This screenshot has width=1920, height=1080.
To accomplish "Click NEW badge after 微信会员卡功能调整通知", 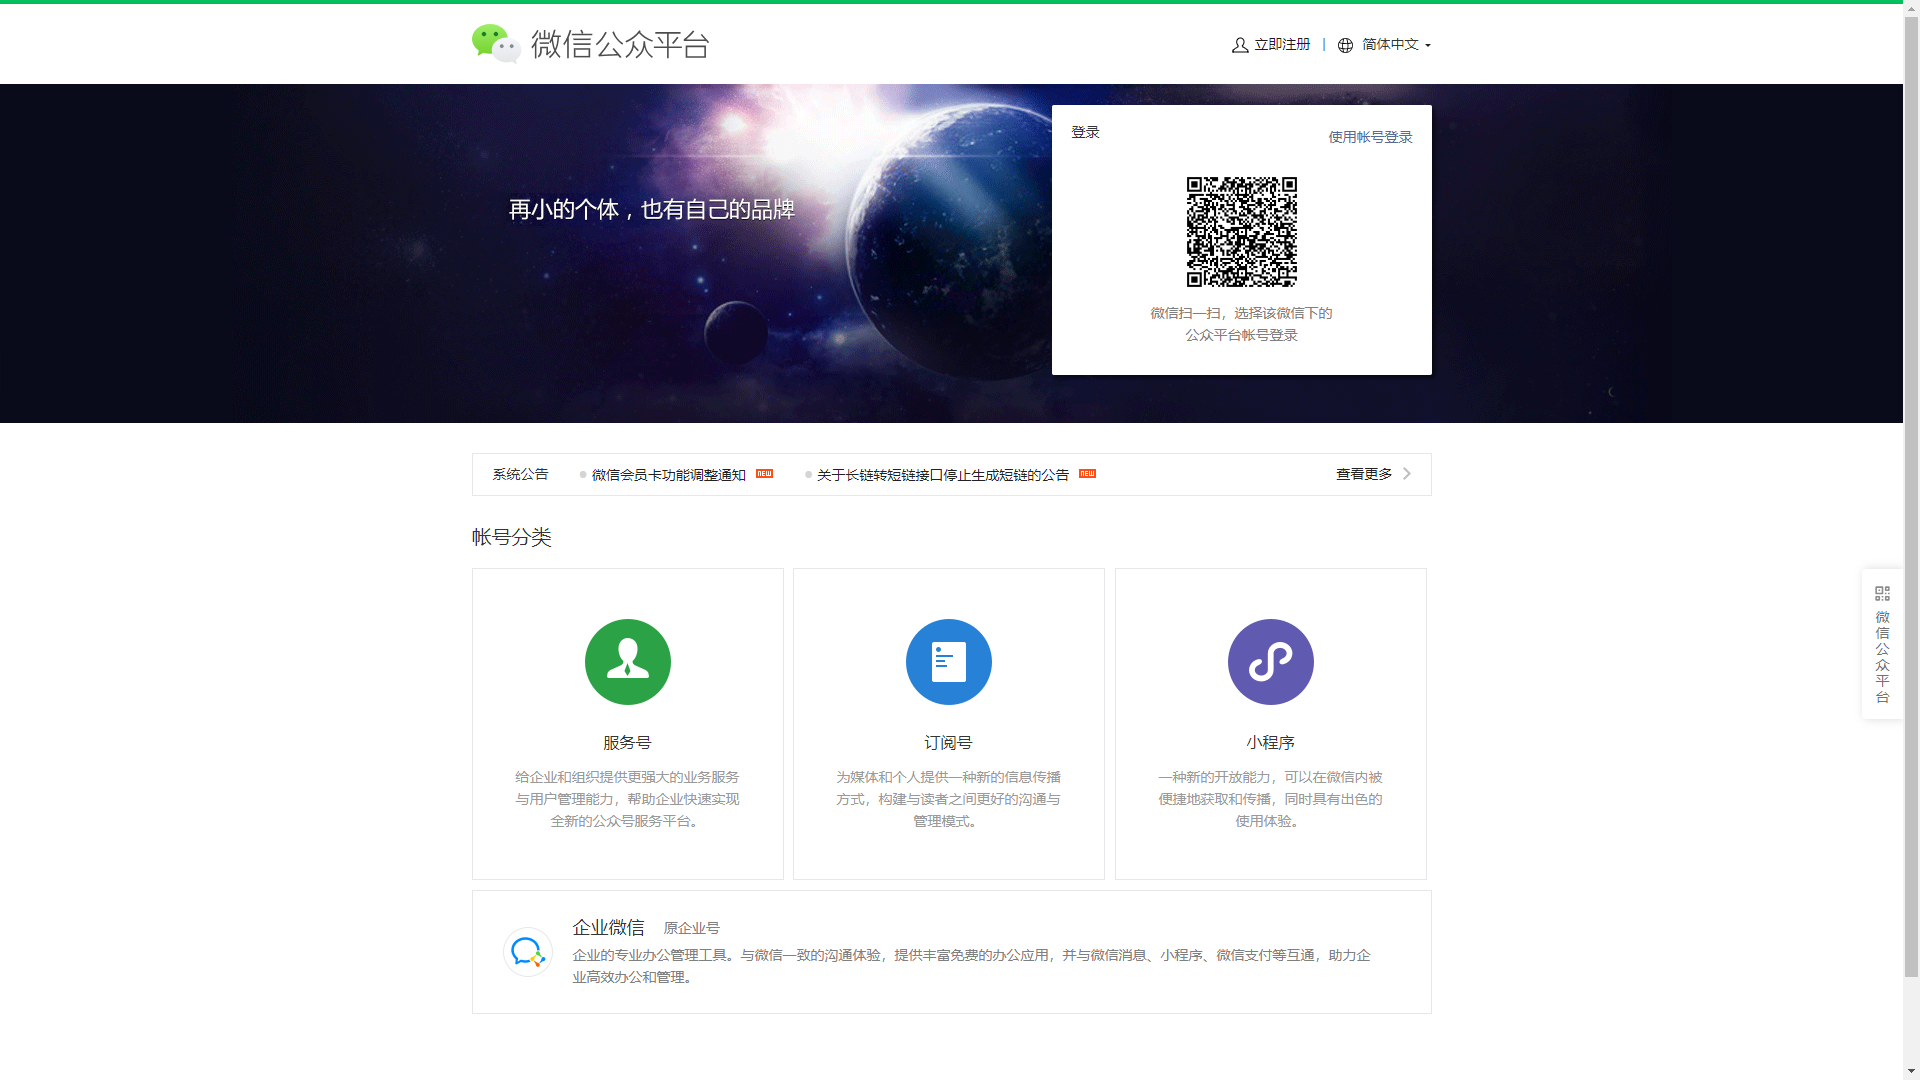I will [765, 474].
